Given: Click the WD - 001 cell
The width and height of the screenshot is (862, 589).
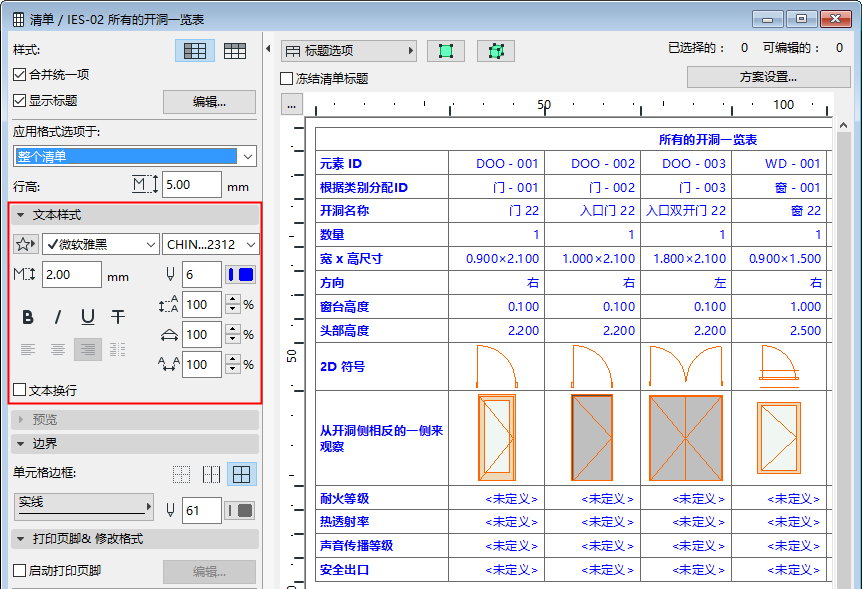Looking at the screenshot, I should [x=779, y=163].
